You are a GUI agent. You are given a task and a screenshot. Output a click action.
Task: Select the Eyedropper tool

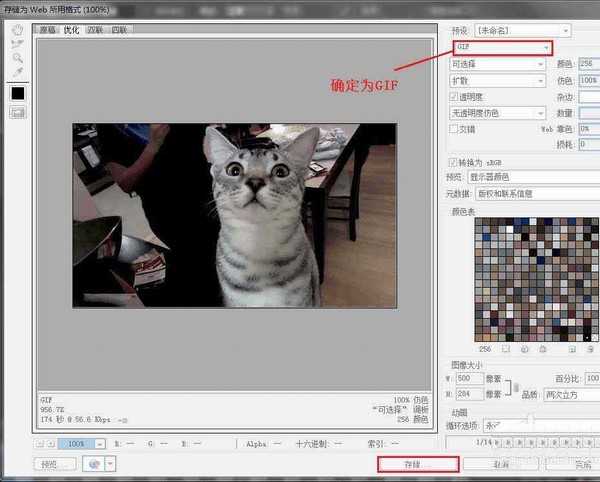[x=17, y=73]
